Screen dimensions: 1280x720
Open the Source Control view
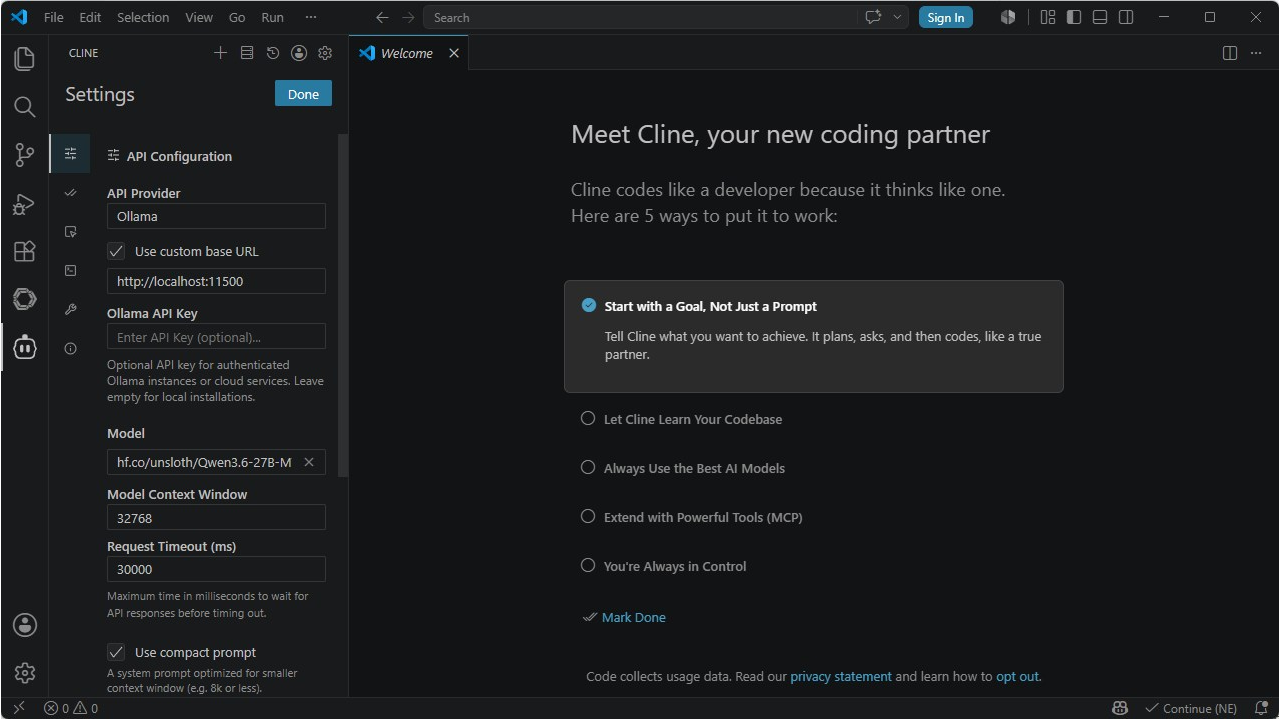pyautogui.click(x=24, y=155)
